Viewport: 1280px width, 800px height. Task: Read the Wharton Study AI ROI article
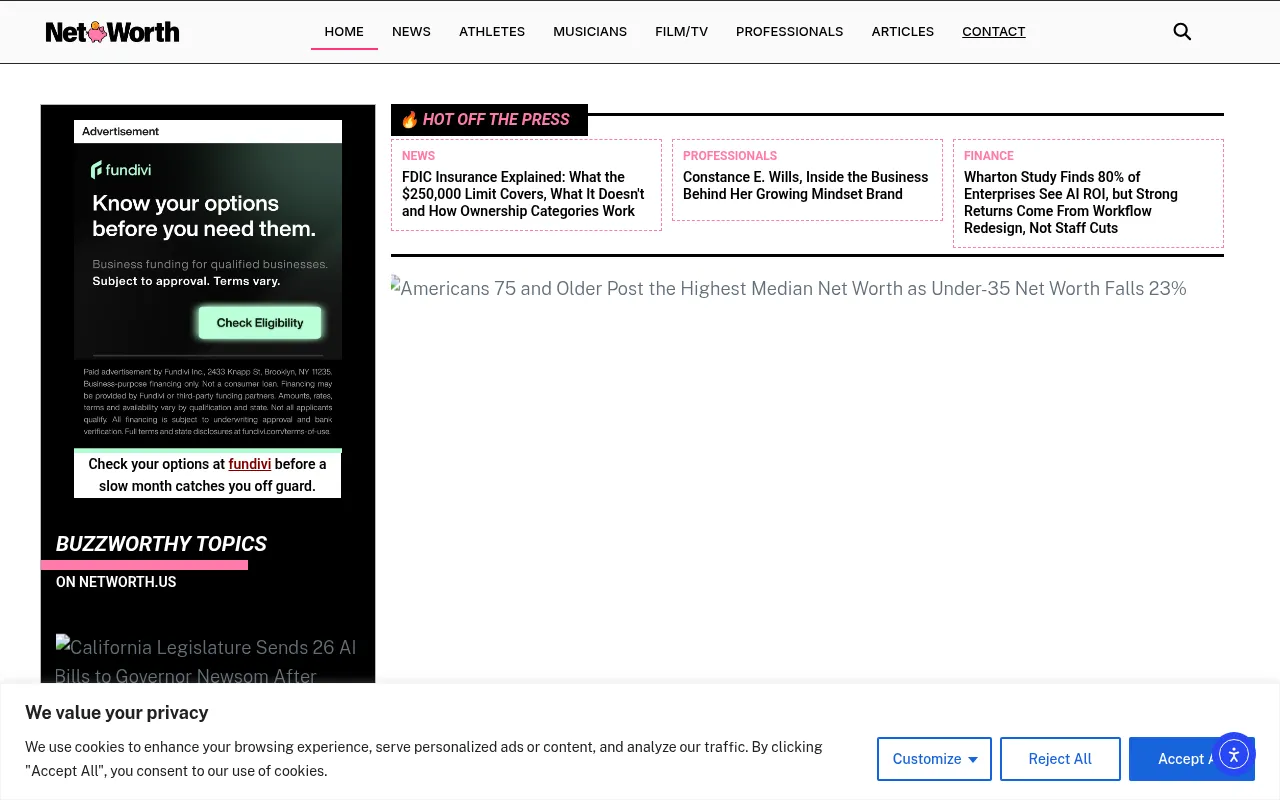coord(1070,202)
